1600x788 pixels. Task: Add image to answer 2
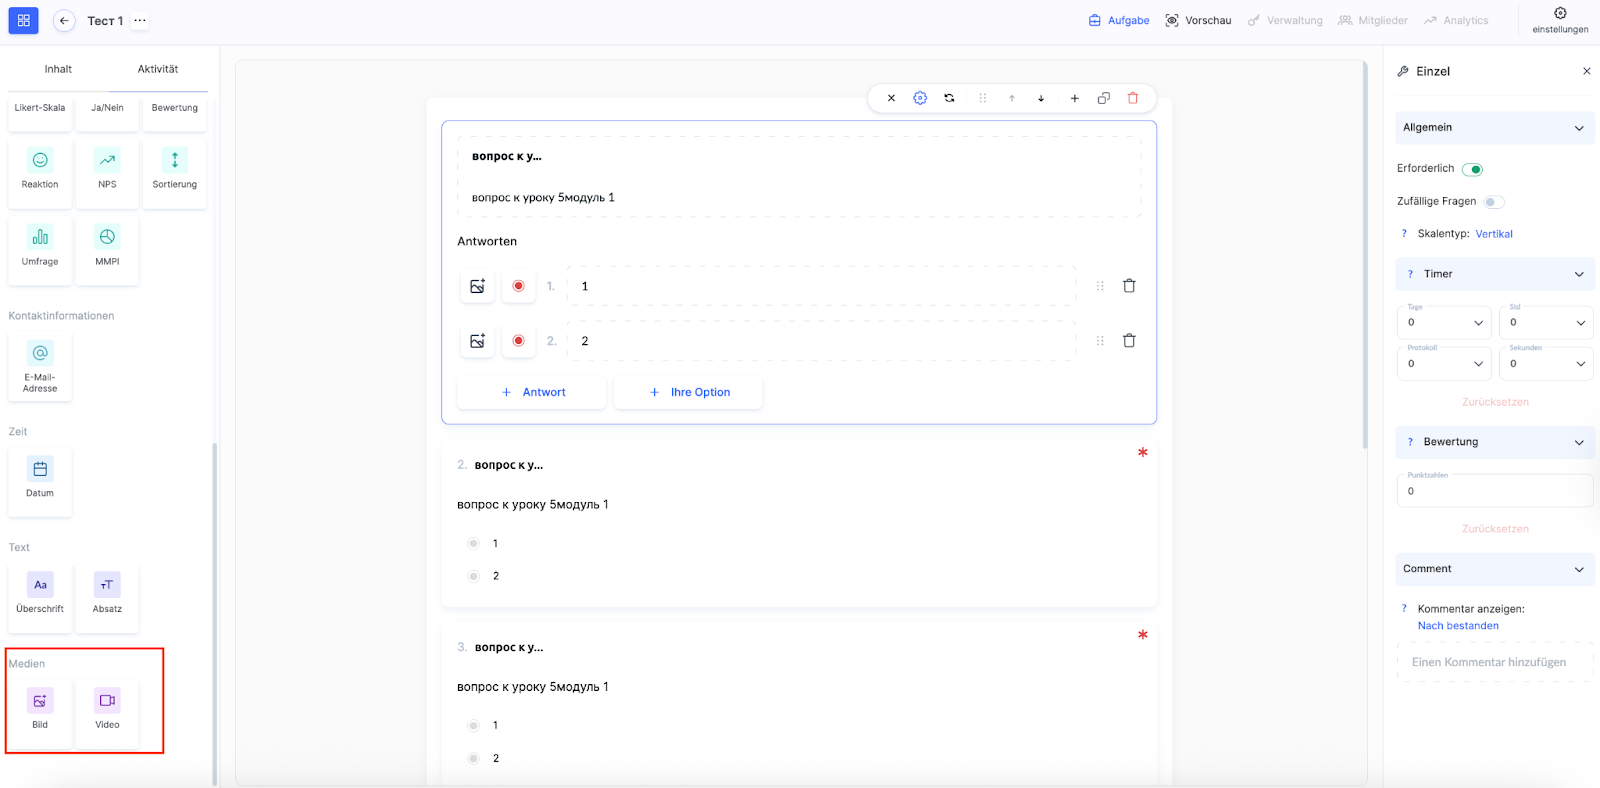pyautogui.click(x=477, y=341)
